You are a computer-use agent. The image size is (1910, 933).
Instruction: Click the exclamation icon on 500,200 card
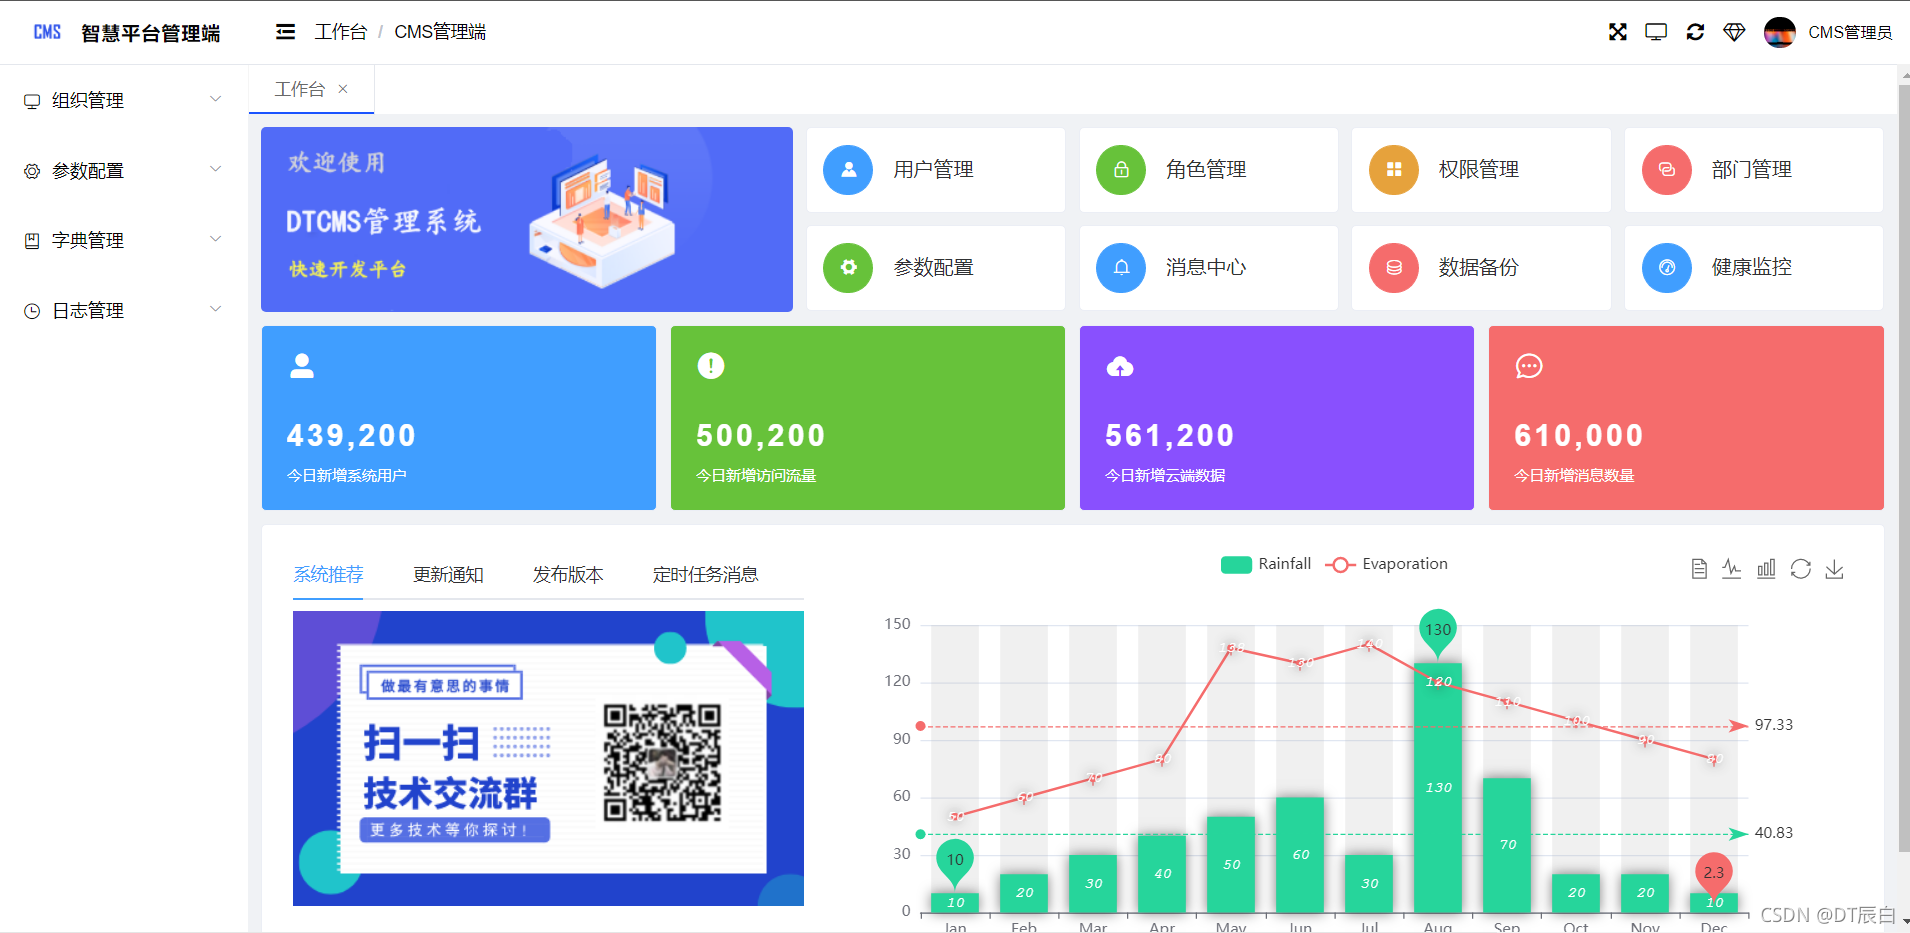711,366
